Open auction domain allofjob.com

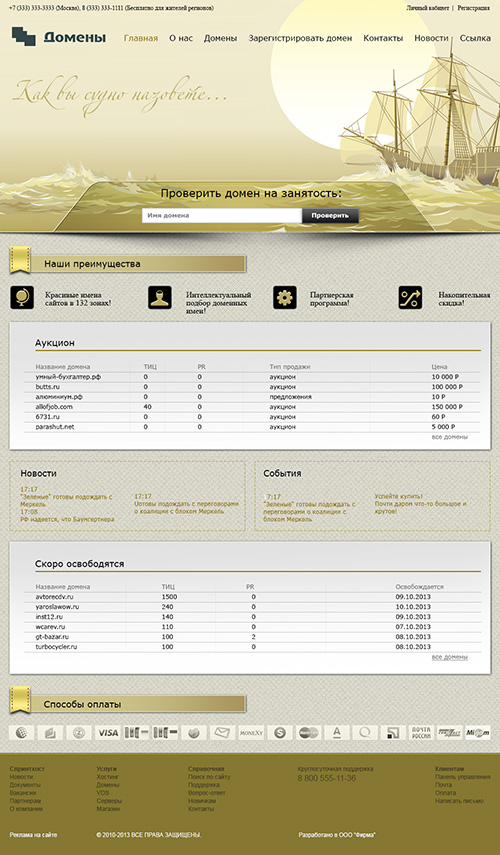click(x=54, y=407)
